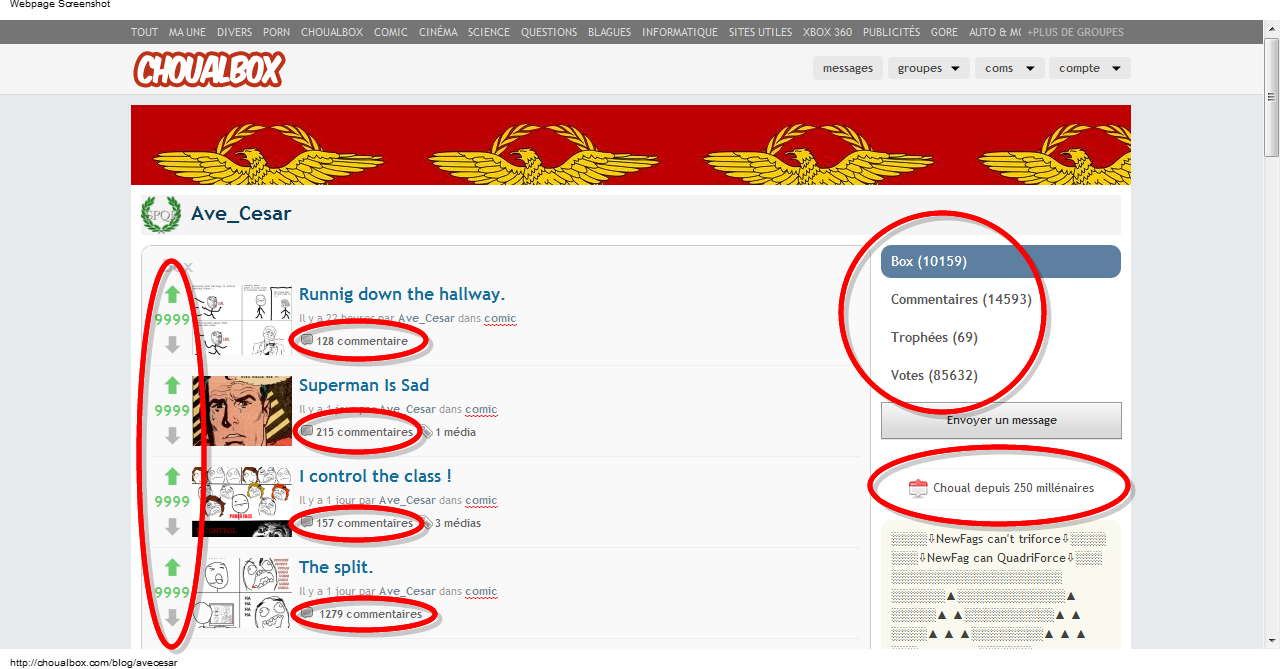The height and width of the screenshot is (669, 1280).
Task: Upvote the "Superman Is Sad" post
Action: [172, 386]
